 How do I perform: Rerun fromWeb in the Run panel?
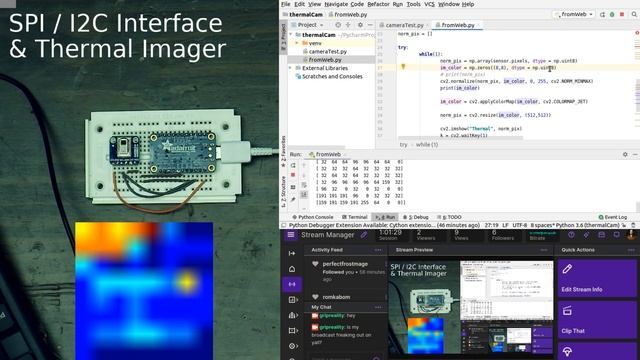pos(293,165)
